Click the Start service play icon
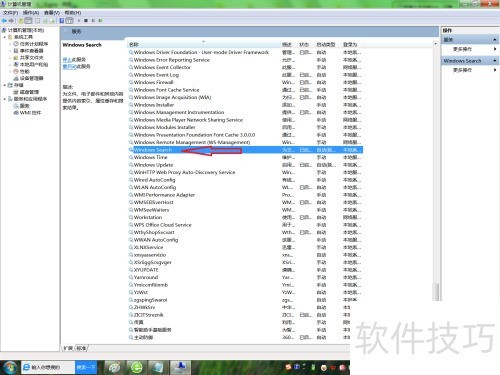500x375 pixels. point(79,21)
